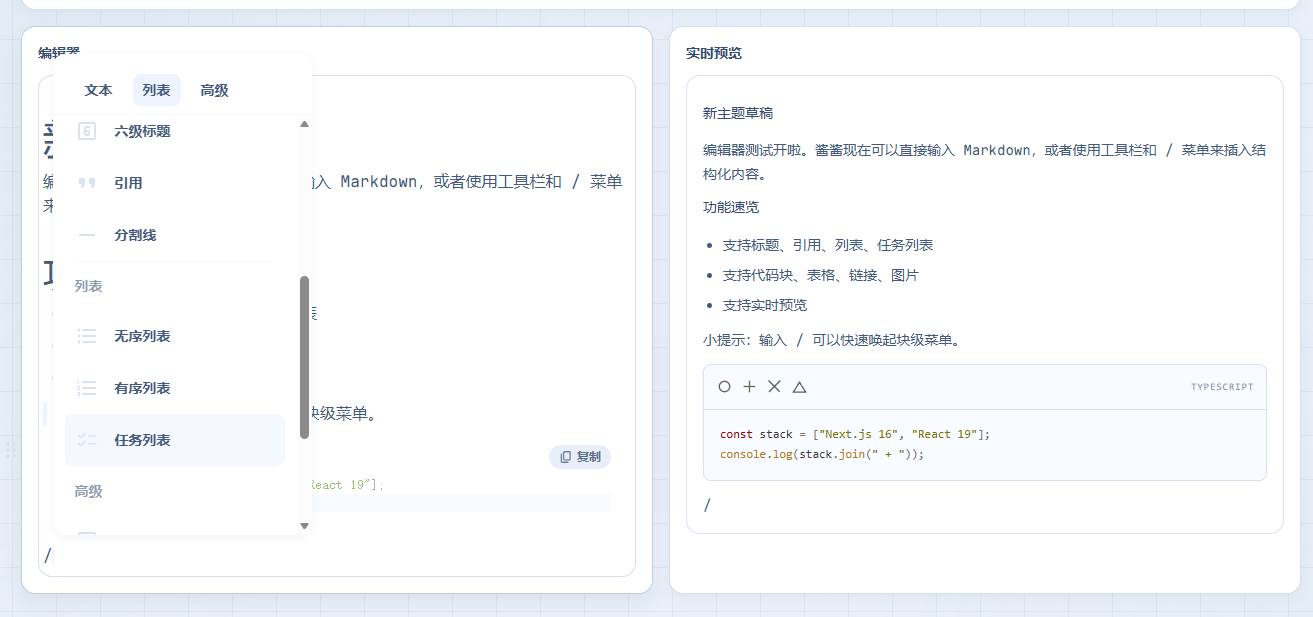Click the divider line icon
Screen dimensions: 1313x617
(x=87, y=235)
